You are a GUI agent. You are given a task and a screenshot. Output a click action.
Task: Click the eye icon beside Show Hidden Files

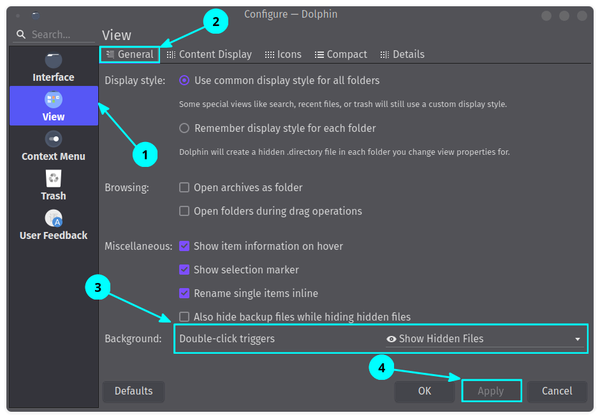pyautogui.click(x=391, y=339)
